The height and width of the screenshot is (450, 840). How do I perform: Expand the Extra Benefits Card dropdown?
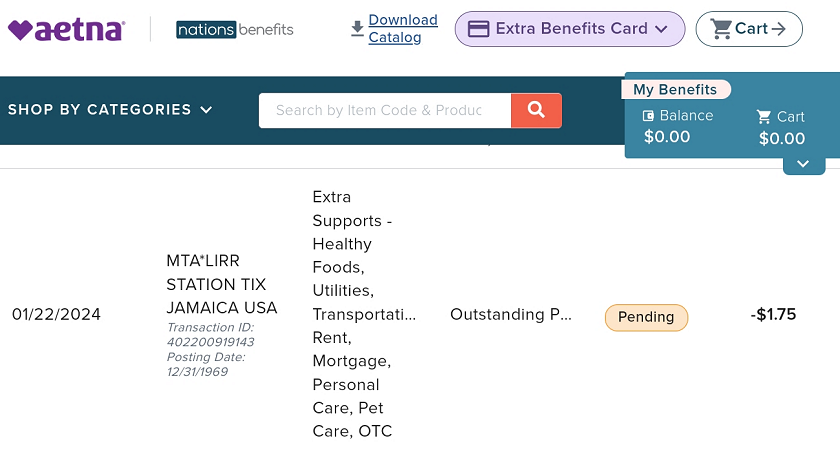pos(662,29)
